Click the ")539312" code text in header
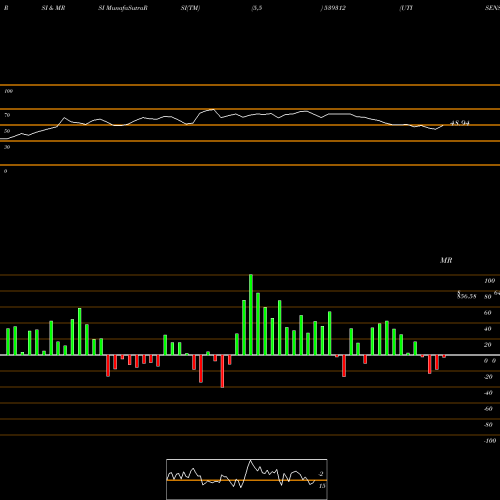The height and width of the screenshot is (500, 500). 333,8
